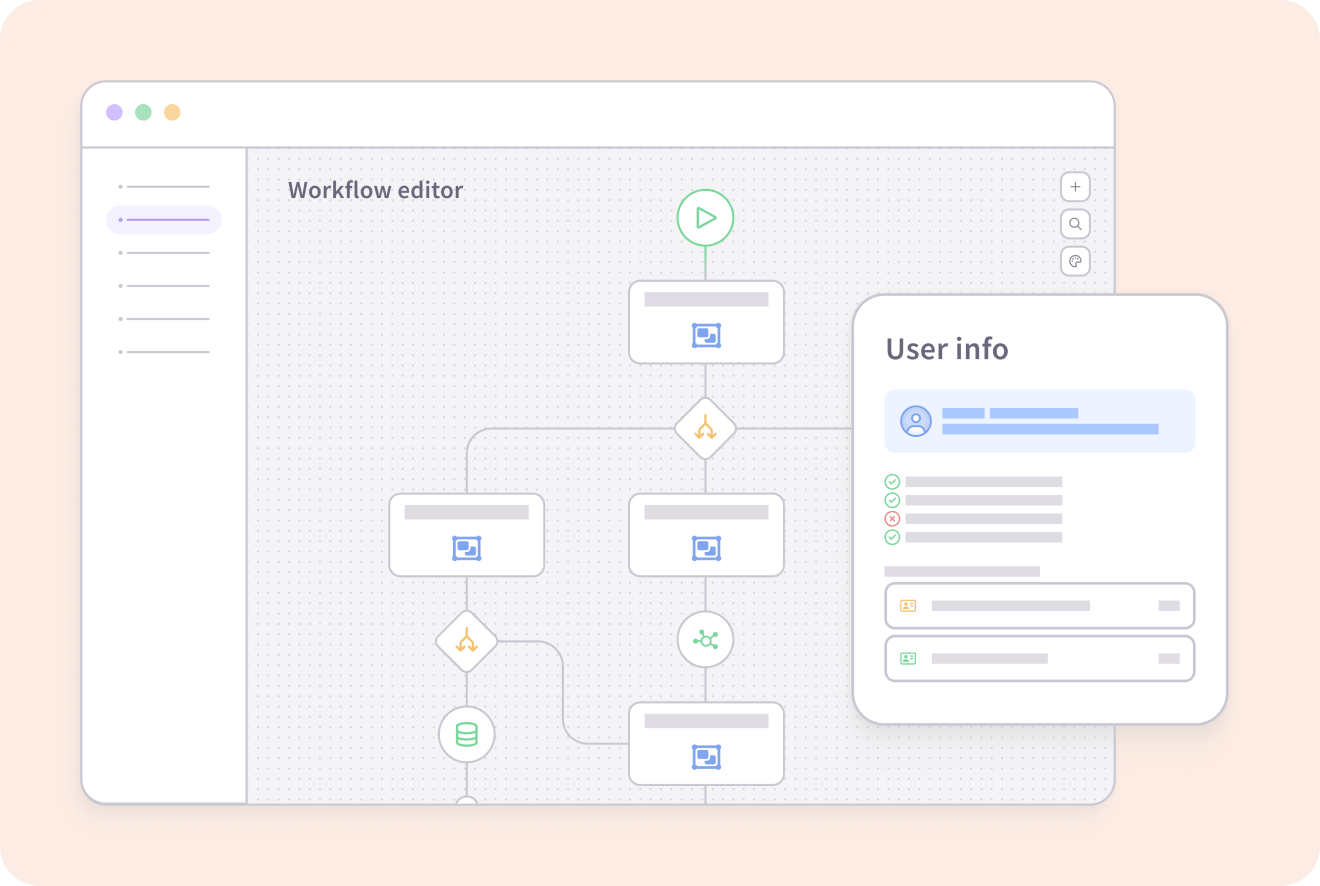Select the database node below the branch diamond
The height and width of the screenshot is (886, 1320).
(466, 734)
